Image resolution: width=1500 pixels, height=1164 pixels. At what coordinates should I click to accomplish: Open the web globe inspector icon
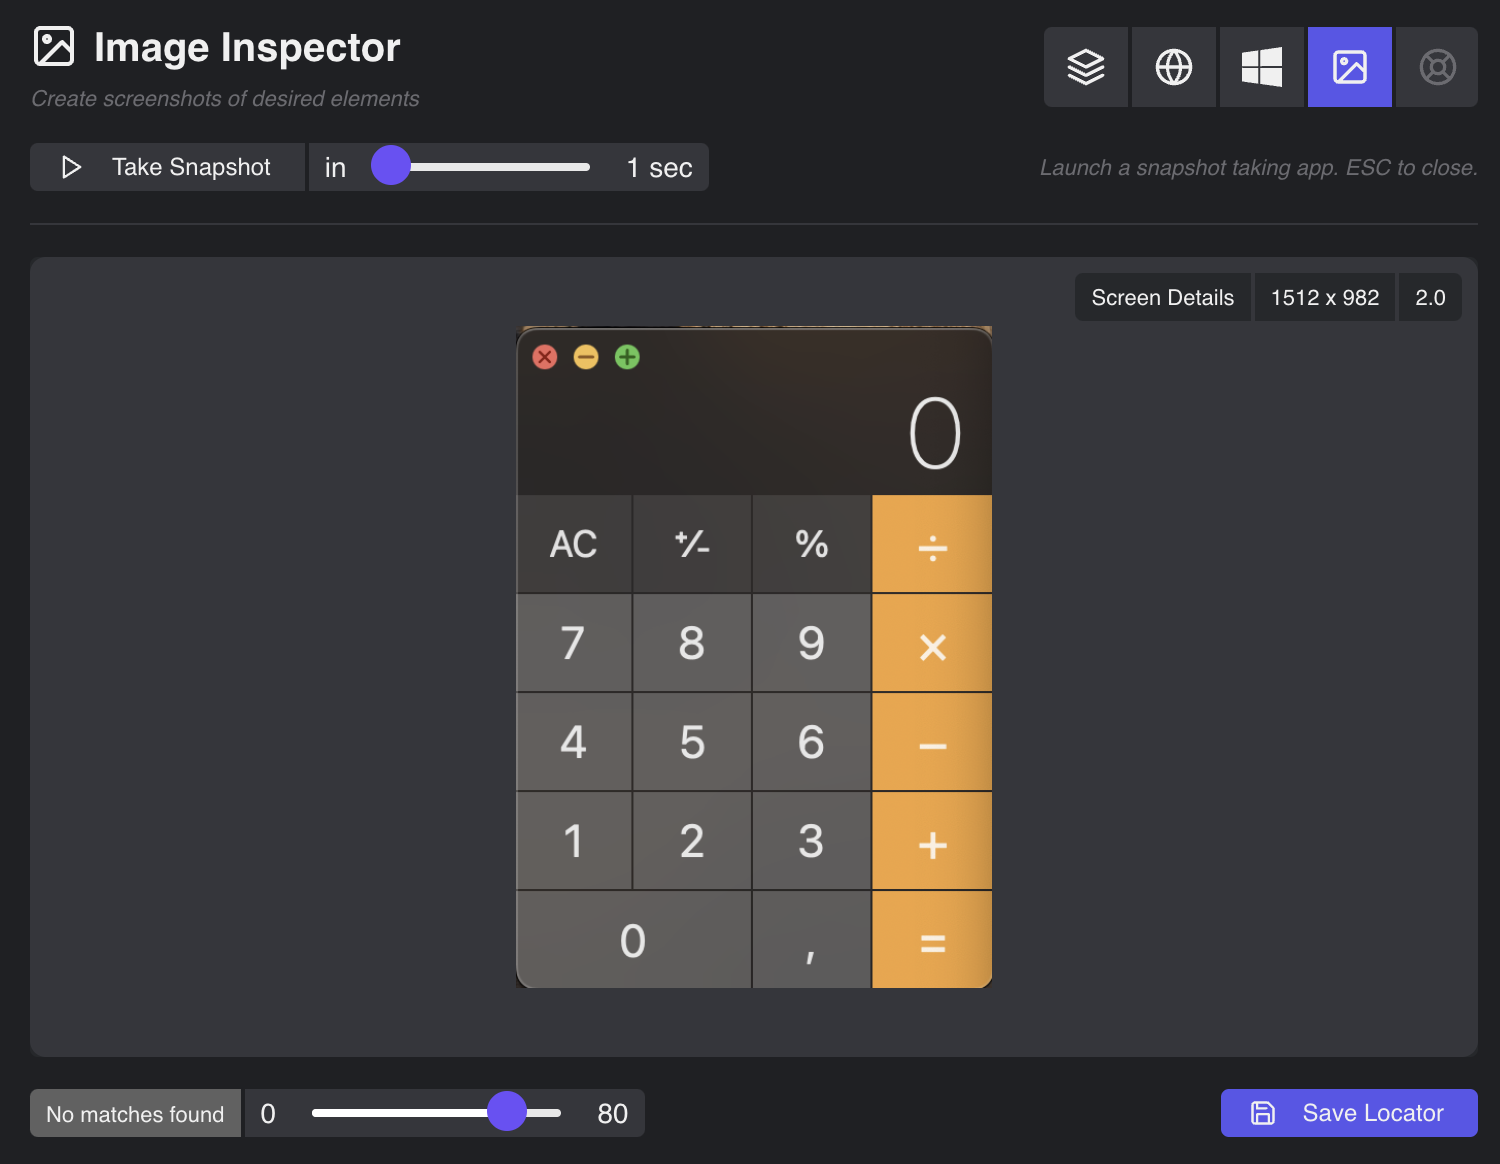point(1174,67)
